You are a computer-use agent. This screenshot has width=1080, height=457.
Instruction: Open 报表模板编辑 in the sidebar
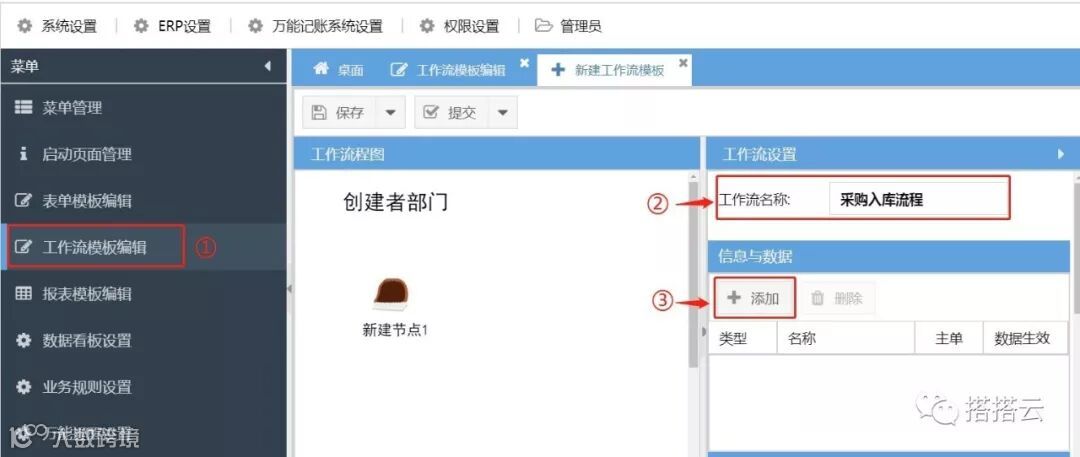pos(143,294)
